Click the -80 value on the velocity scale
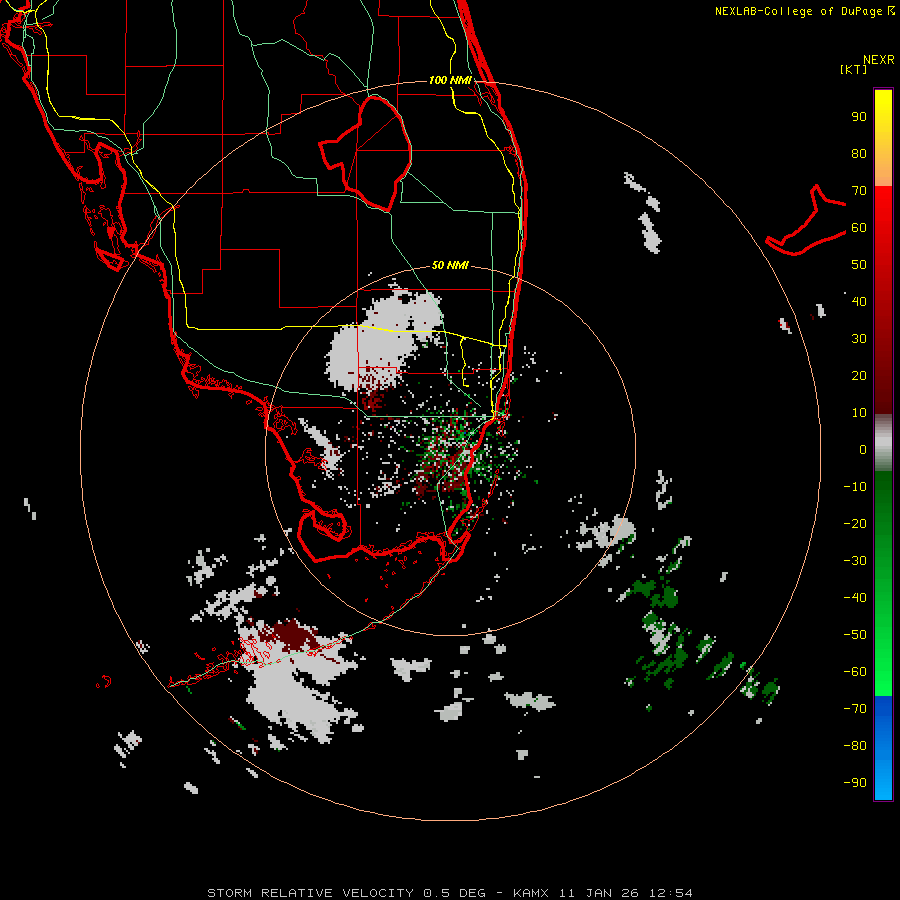This screenshot has width=900, height=900. tap(855, 746)
